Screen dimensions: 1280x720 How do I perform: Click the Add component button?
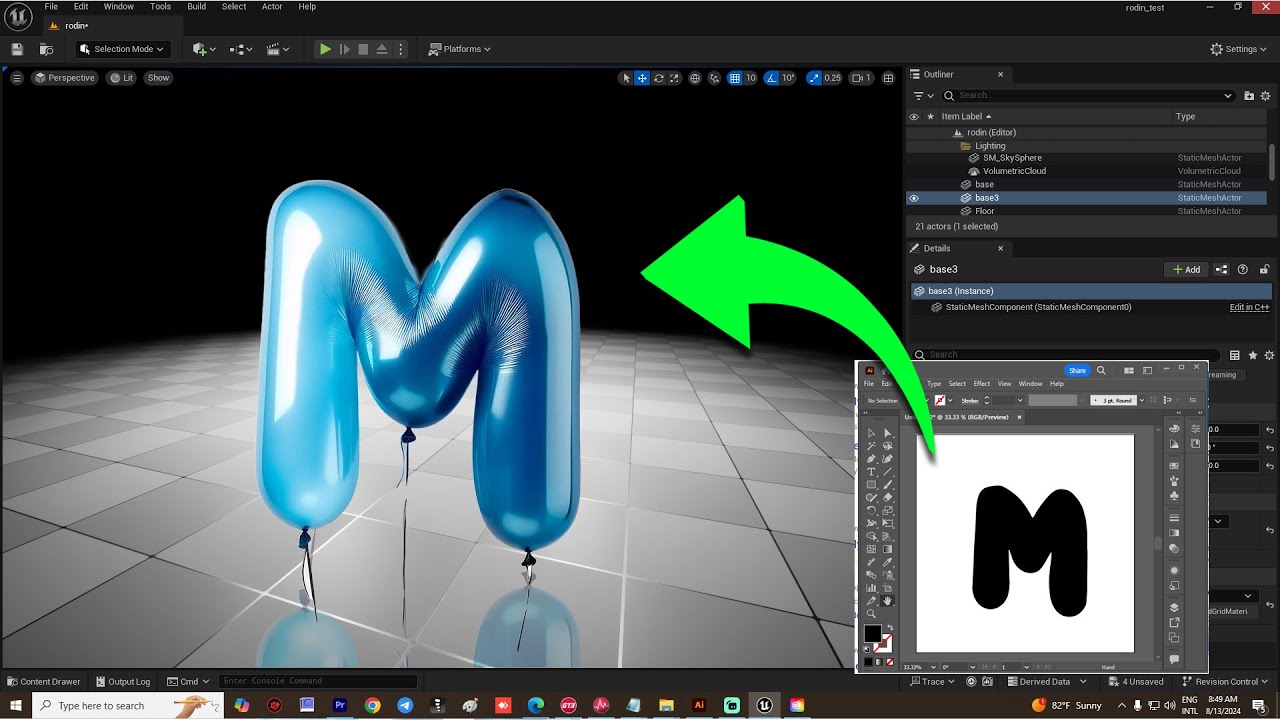pyautogui.click(x=1186, y=270)
